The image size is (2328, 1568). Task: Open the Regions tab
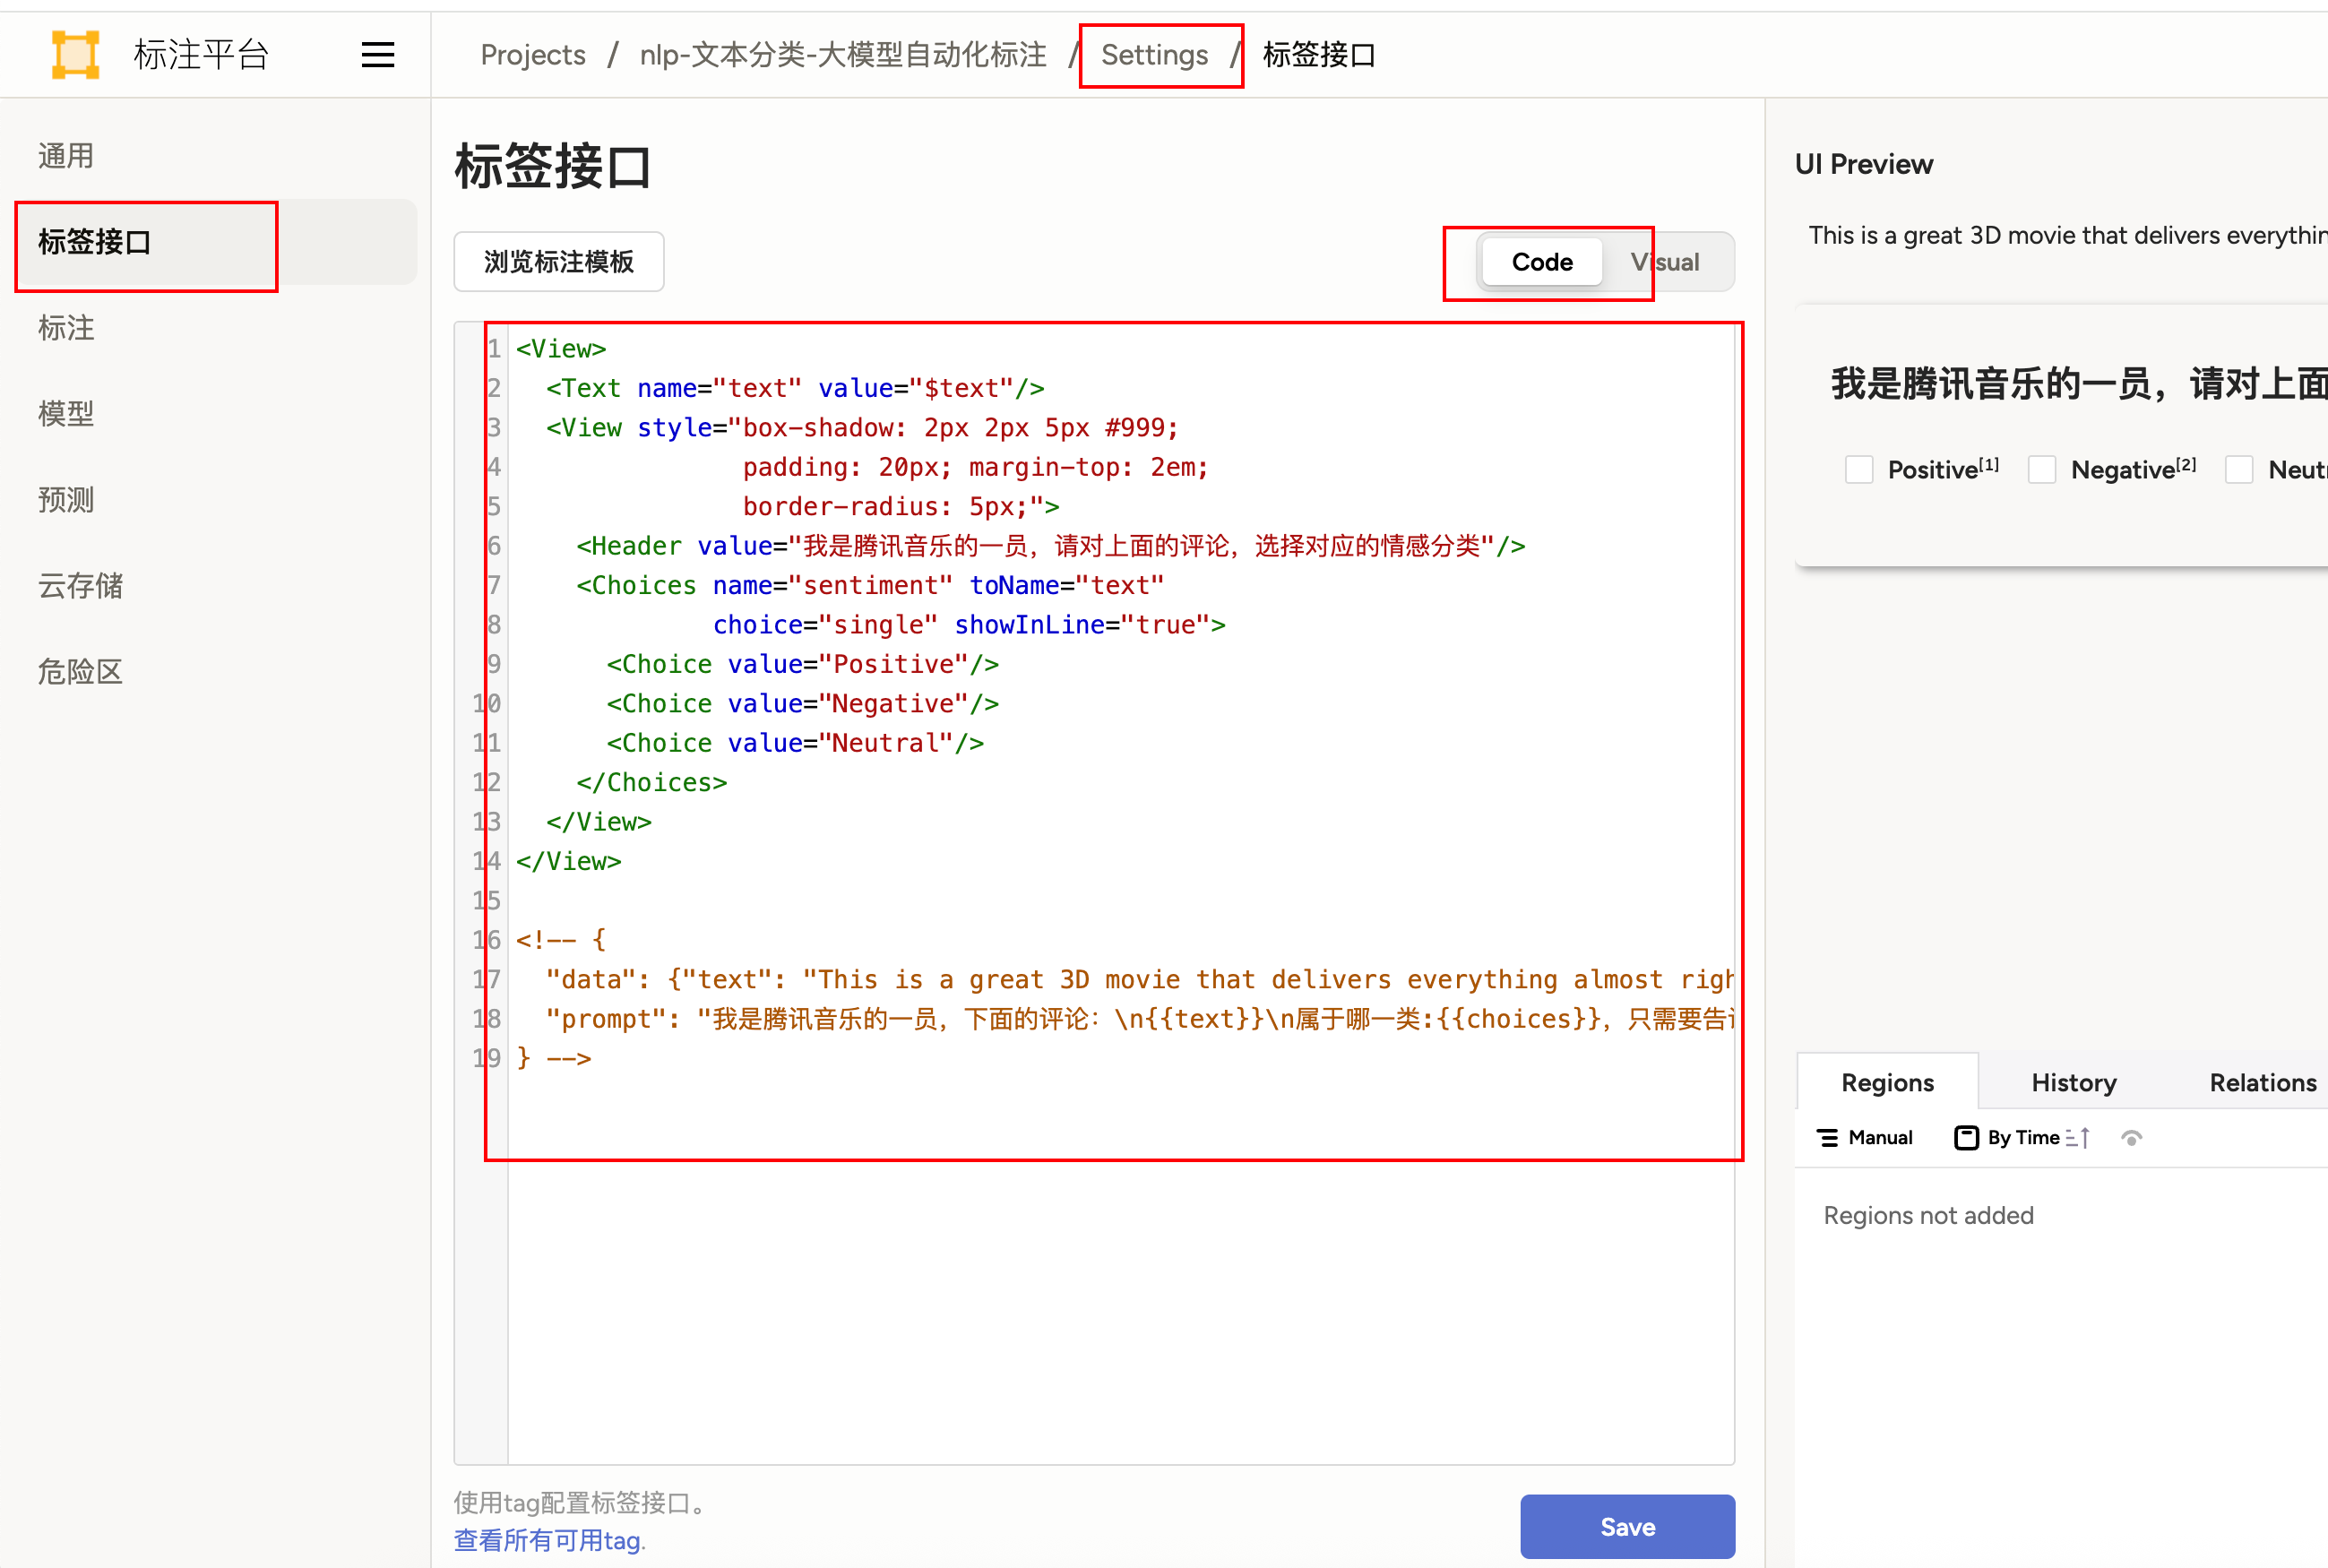[1887, 1082]
